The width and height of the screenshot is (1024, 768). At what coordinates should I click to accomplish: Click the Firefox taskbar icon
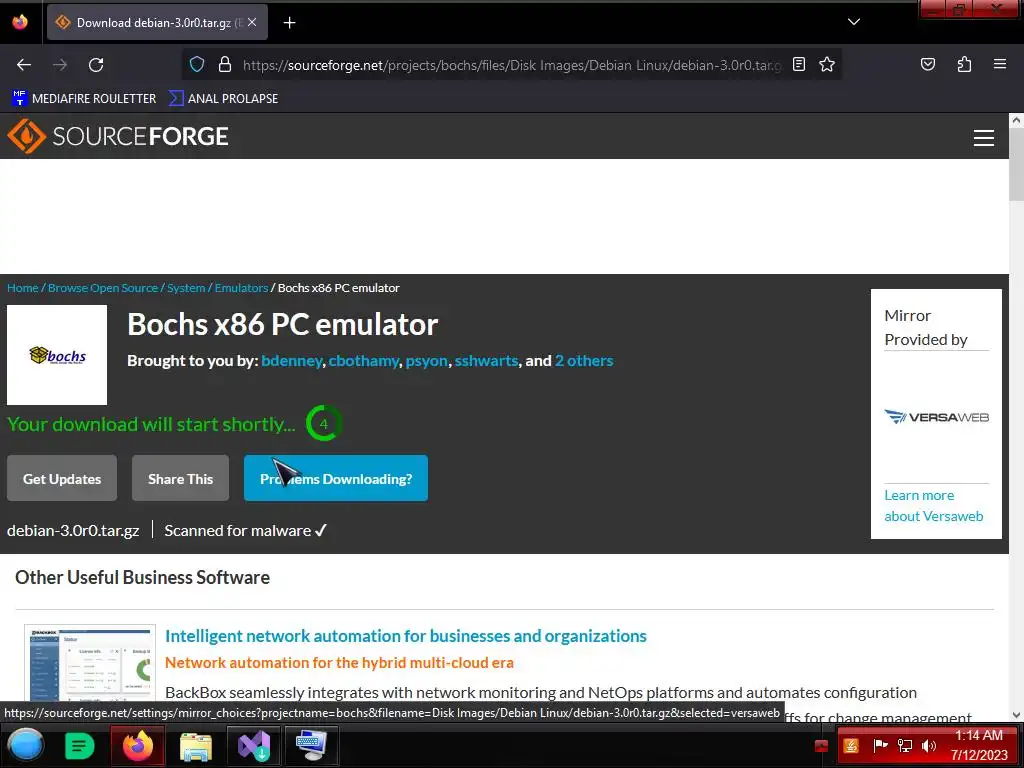[138, 746]
